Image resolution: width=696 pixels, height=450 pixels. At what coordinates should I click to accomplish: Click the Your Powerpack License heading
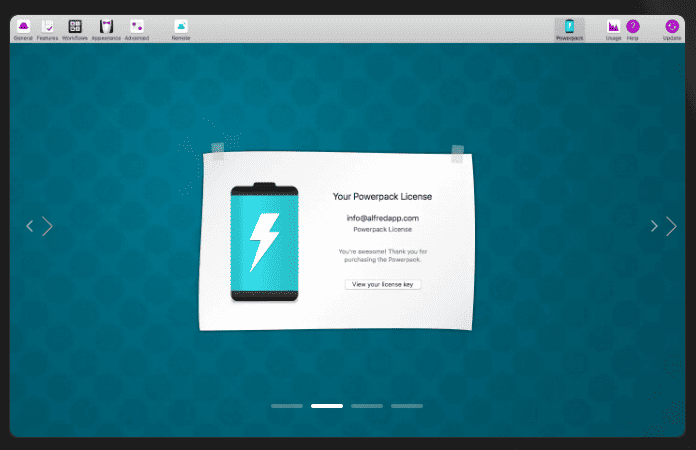coord(382,197)
